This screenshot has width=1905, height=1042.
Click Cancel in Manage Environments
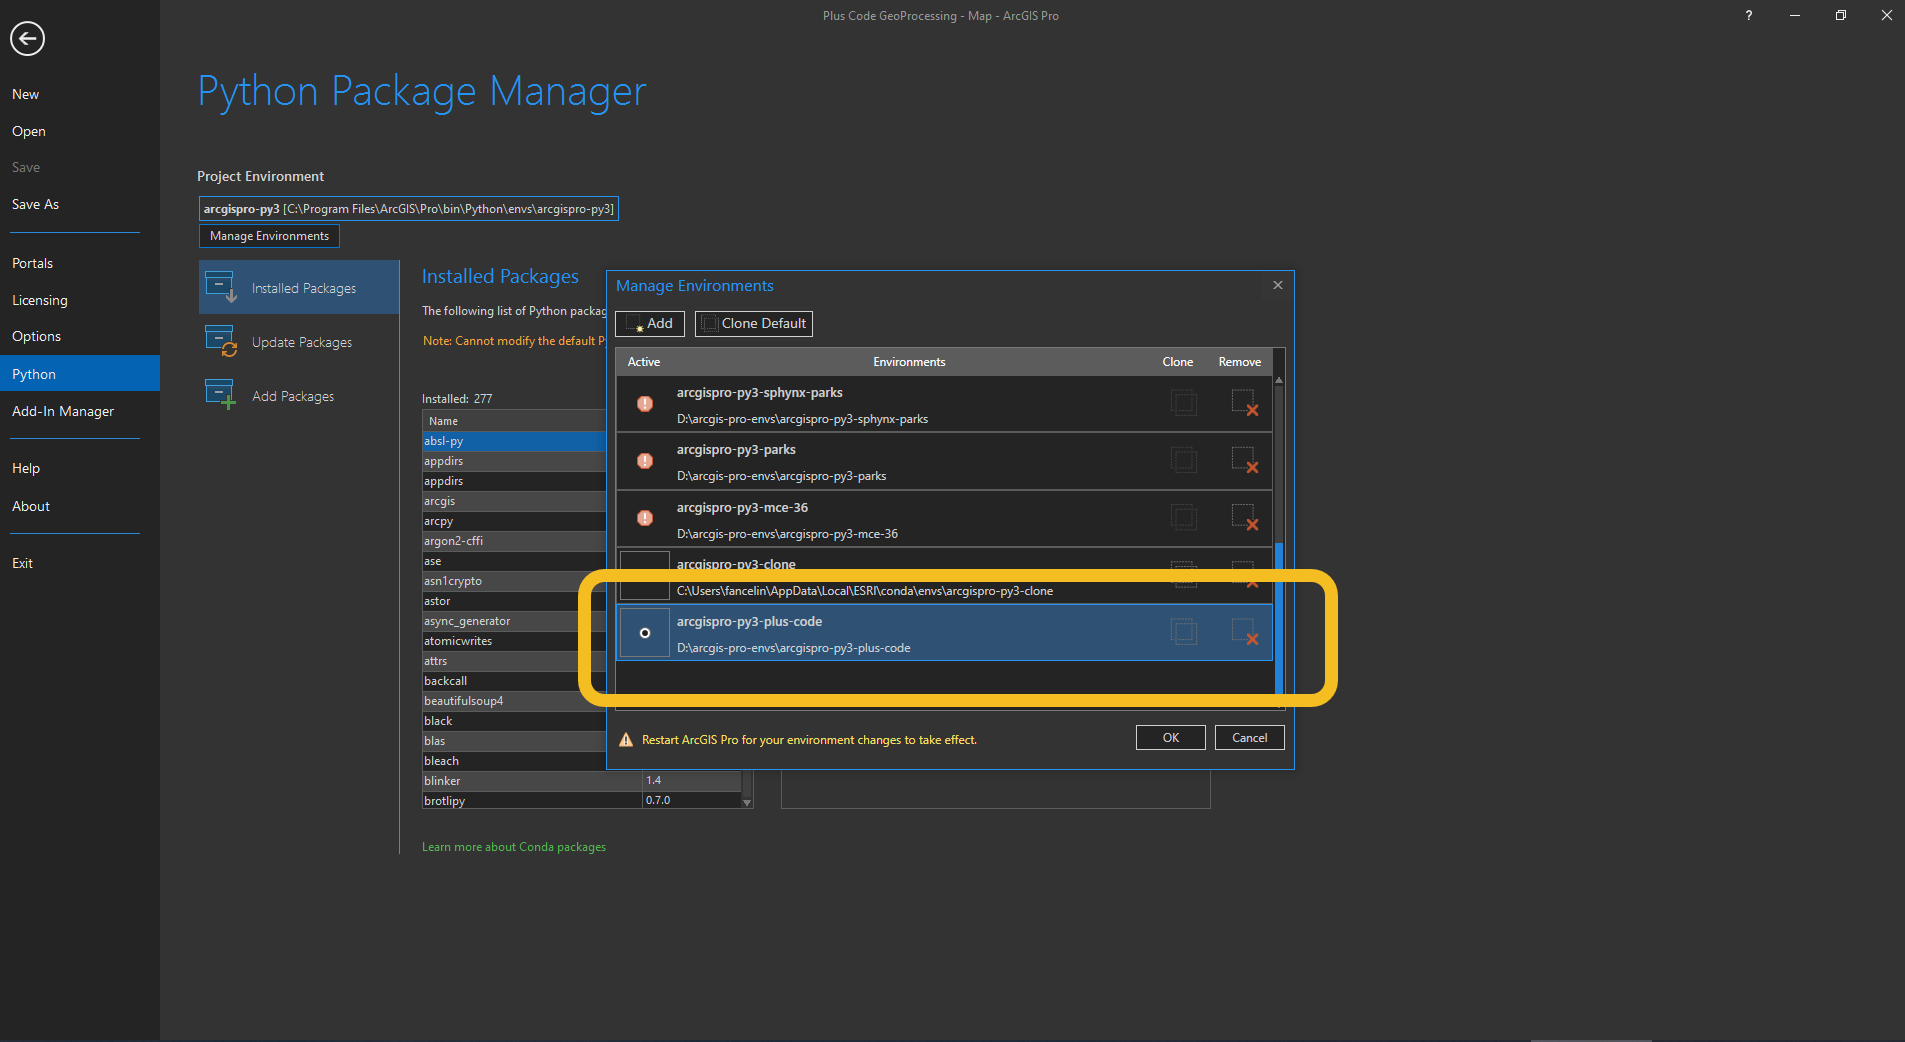[1249, 738]
